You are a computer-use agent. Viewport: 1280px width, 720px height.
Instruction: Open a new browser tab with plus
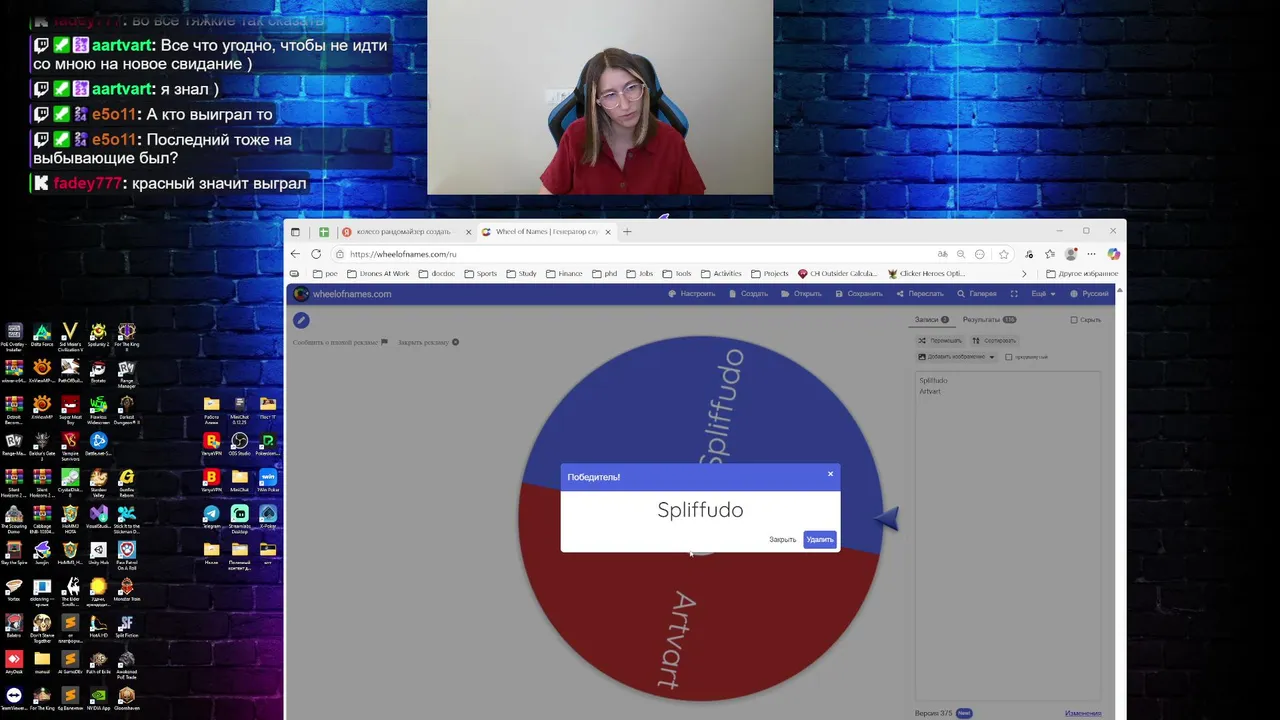coord(627,231)
